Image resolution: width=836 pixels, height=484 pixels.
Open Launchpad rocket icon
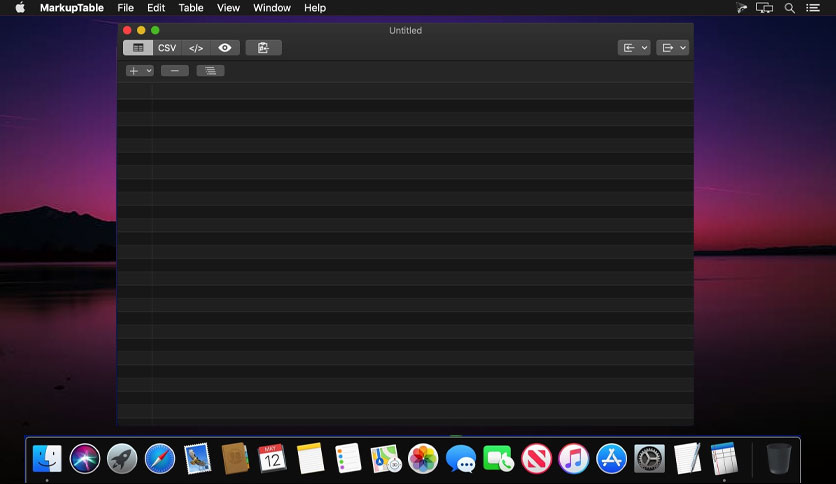click(122, 458)
